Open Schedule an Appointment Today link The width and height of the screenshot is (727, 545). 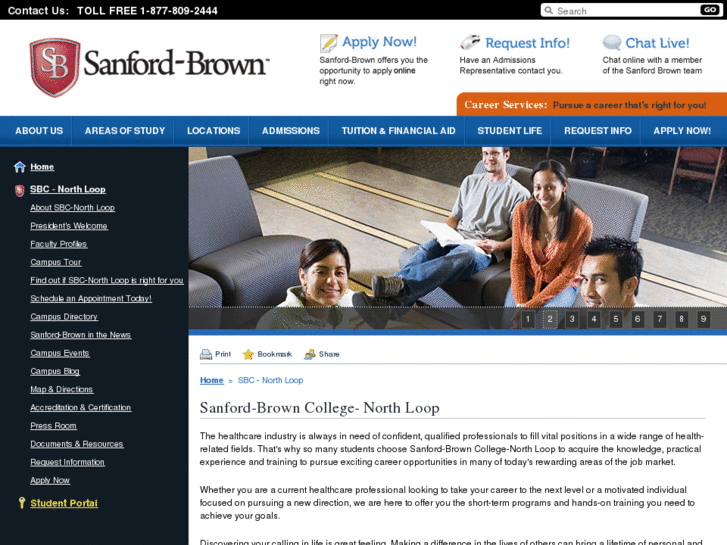pyautogui.click(x=91, y=298)
